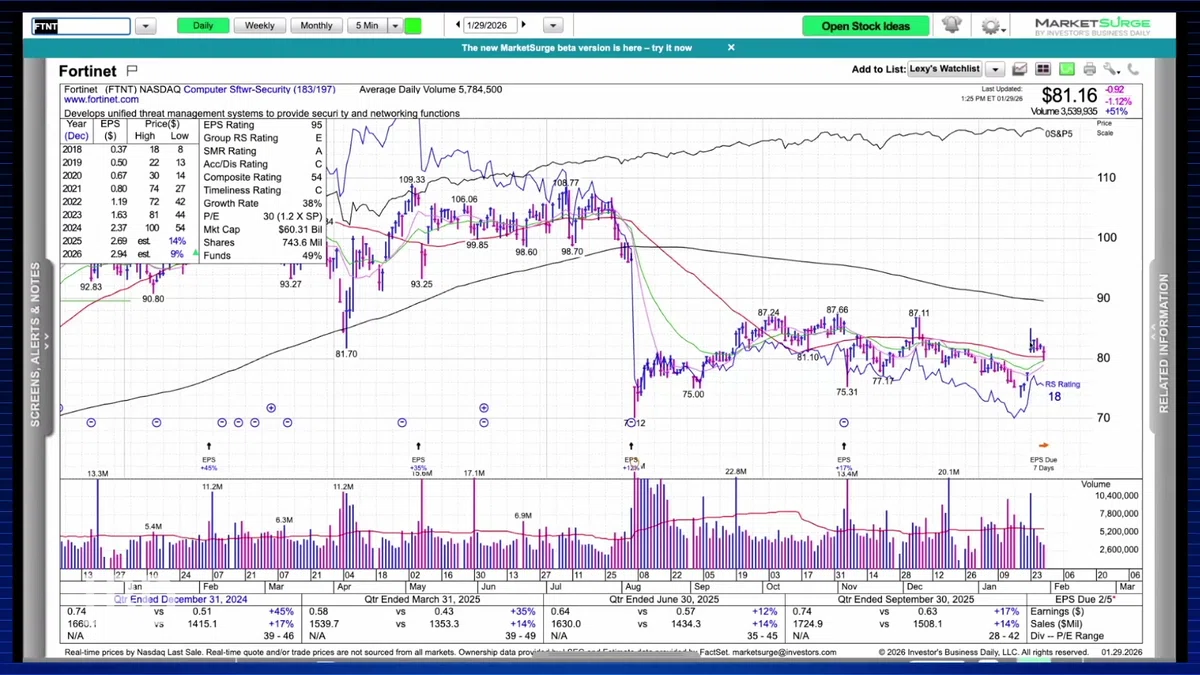Click the Composite Rating 54 row
1200x675 pixels.
click(263, 177)
